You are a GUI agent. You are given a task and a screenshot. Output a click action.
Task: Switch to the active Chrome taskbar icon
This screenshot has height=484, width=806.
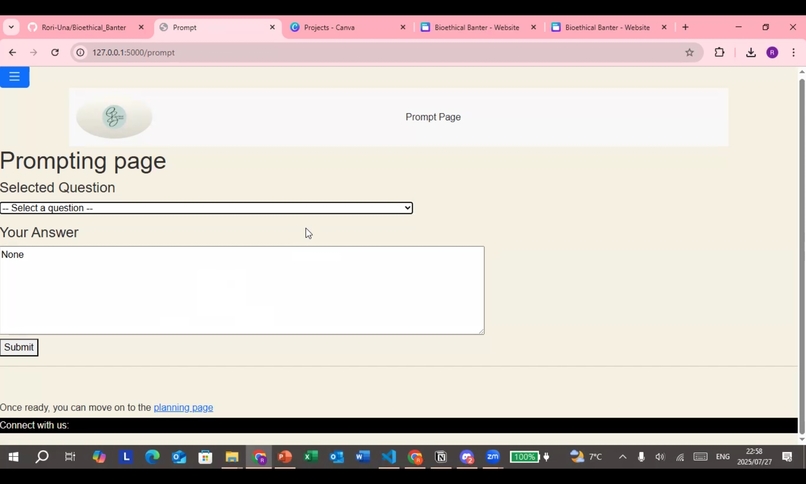pyautogui.click(x=259, y=457)
